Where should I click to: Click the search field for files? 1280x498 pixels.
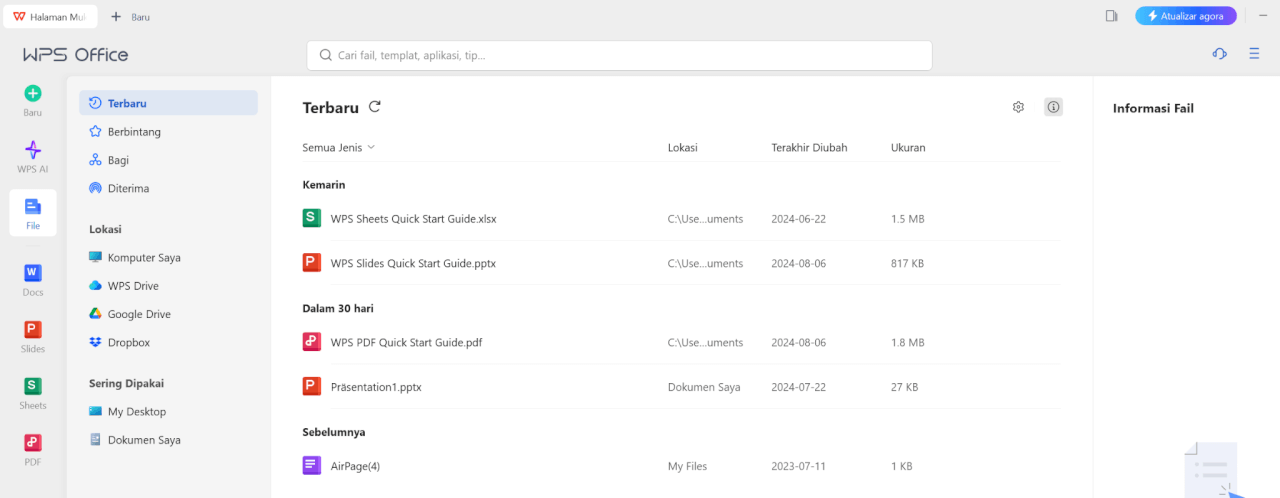pyautogui.click(x=619, y=56)
